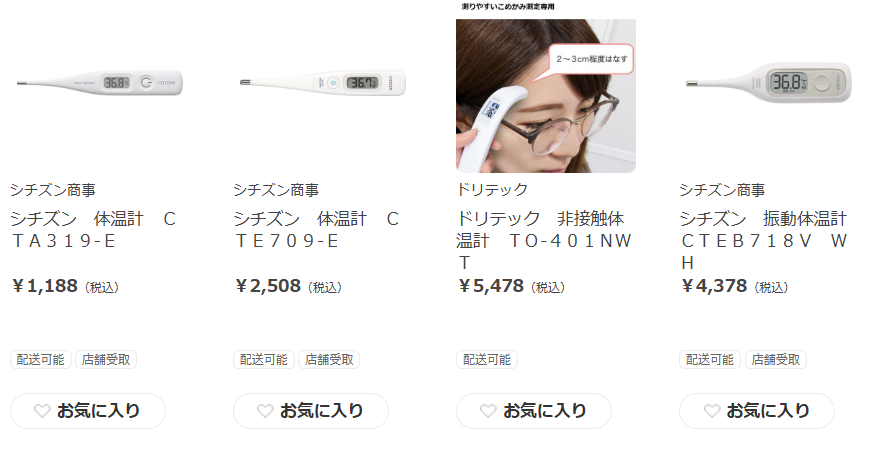
Task: Click ドリテック brand name label
Action: 492,190
